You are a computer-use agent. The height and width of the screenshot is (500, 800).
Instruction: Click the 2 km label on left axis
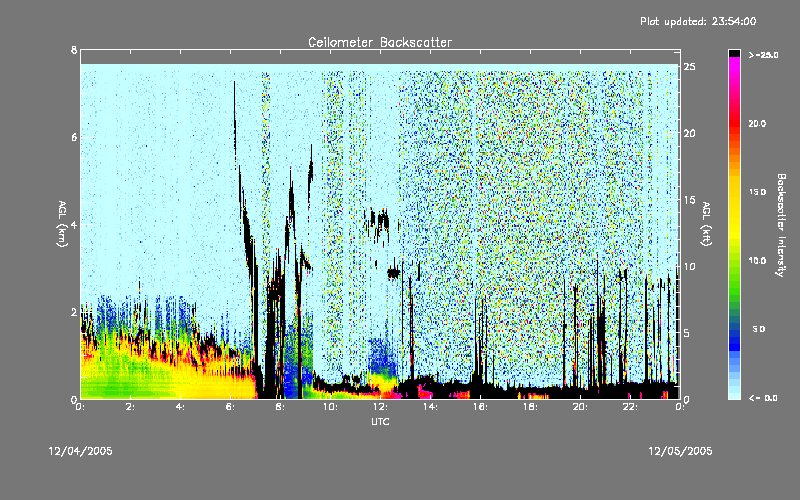point(74,312)
